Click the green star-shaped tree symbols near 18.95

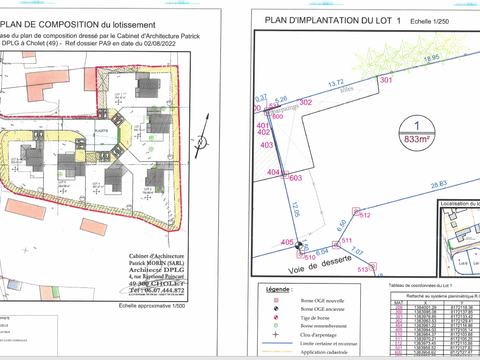click(411, 55)
